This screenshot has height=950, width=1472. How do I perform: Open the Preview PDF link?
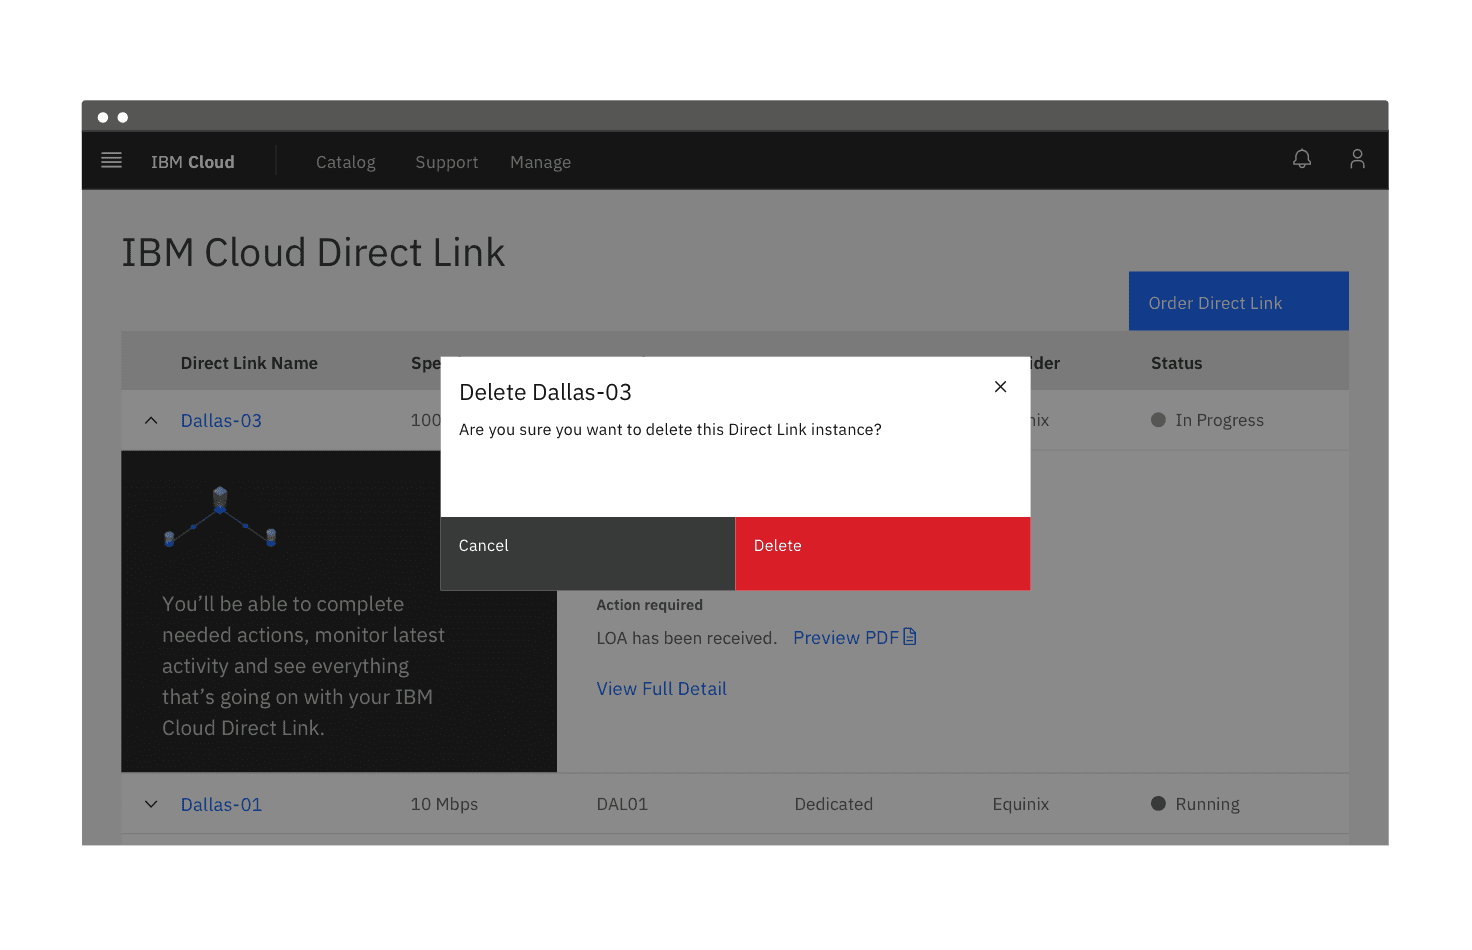click(x=845, y=637)
